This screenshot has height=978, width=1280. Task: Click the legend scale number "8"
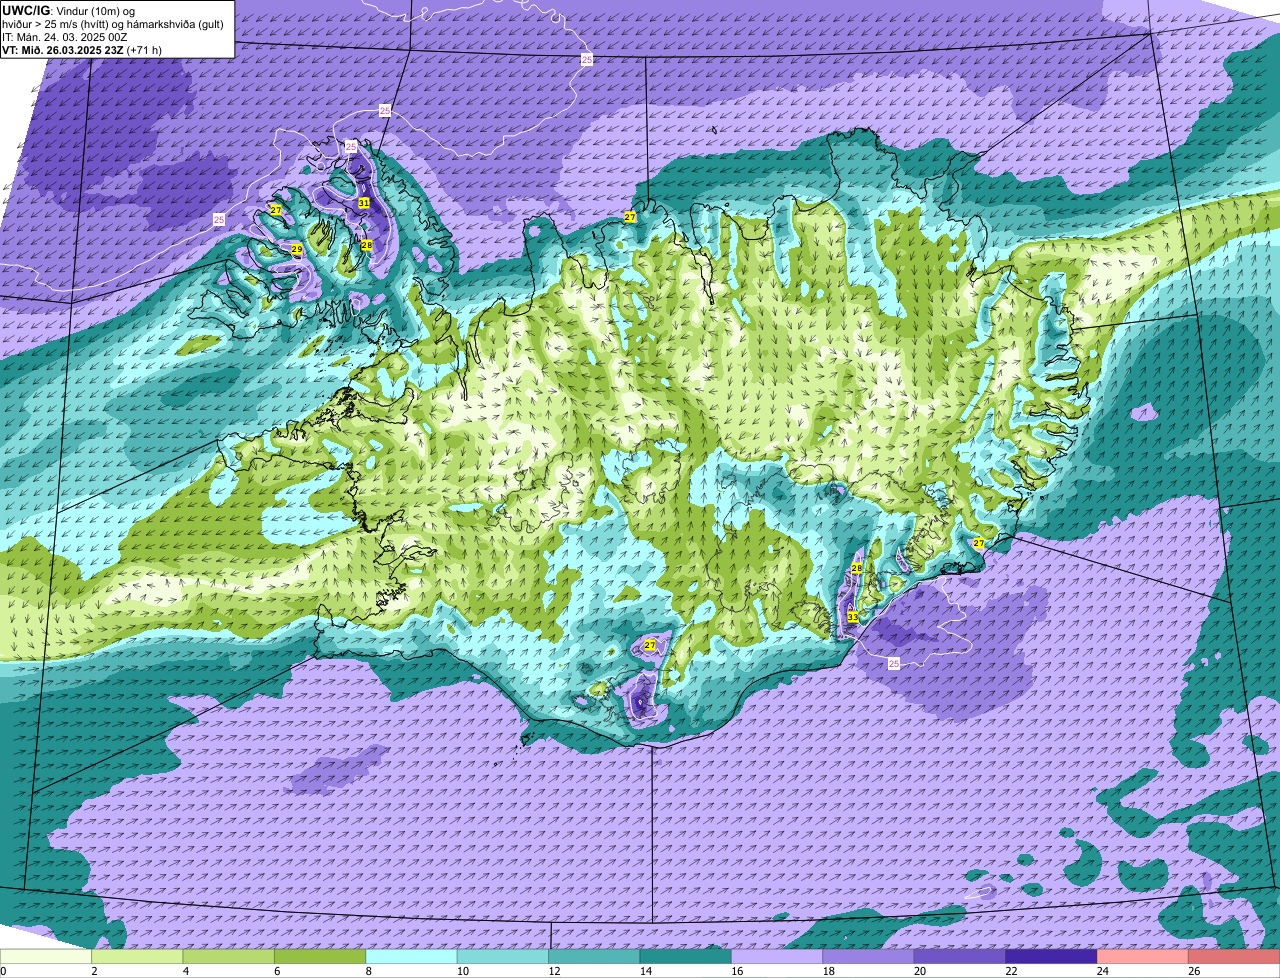(368, 971)
